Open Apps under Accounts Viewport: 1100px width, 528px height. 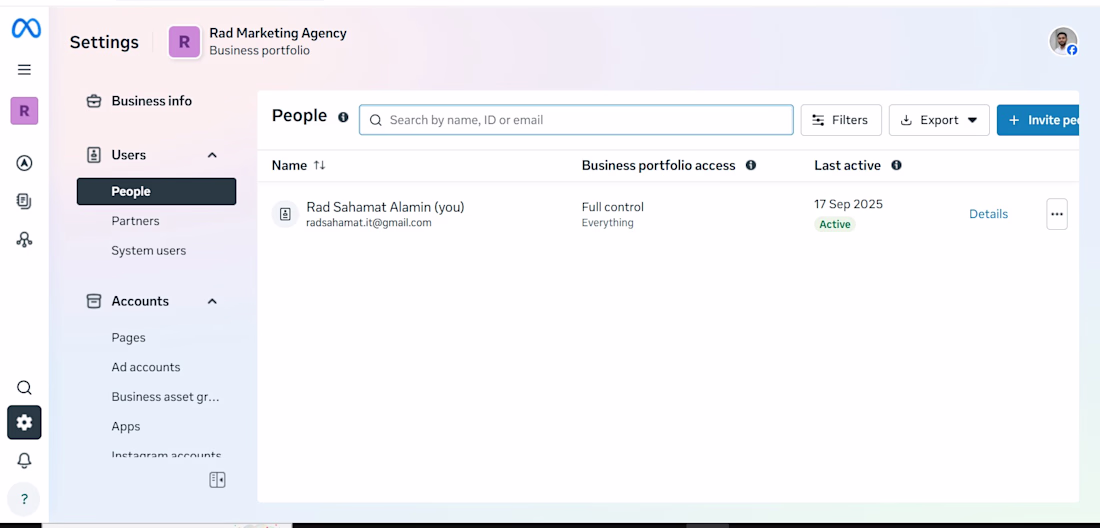coord(126,426)
